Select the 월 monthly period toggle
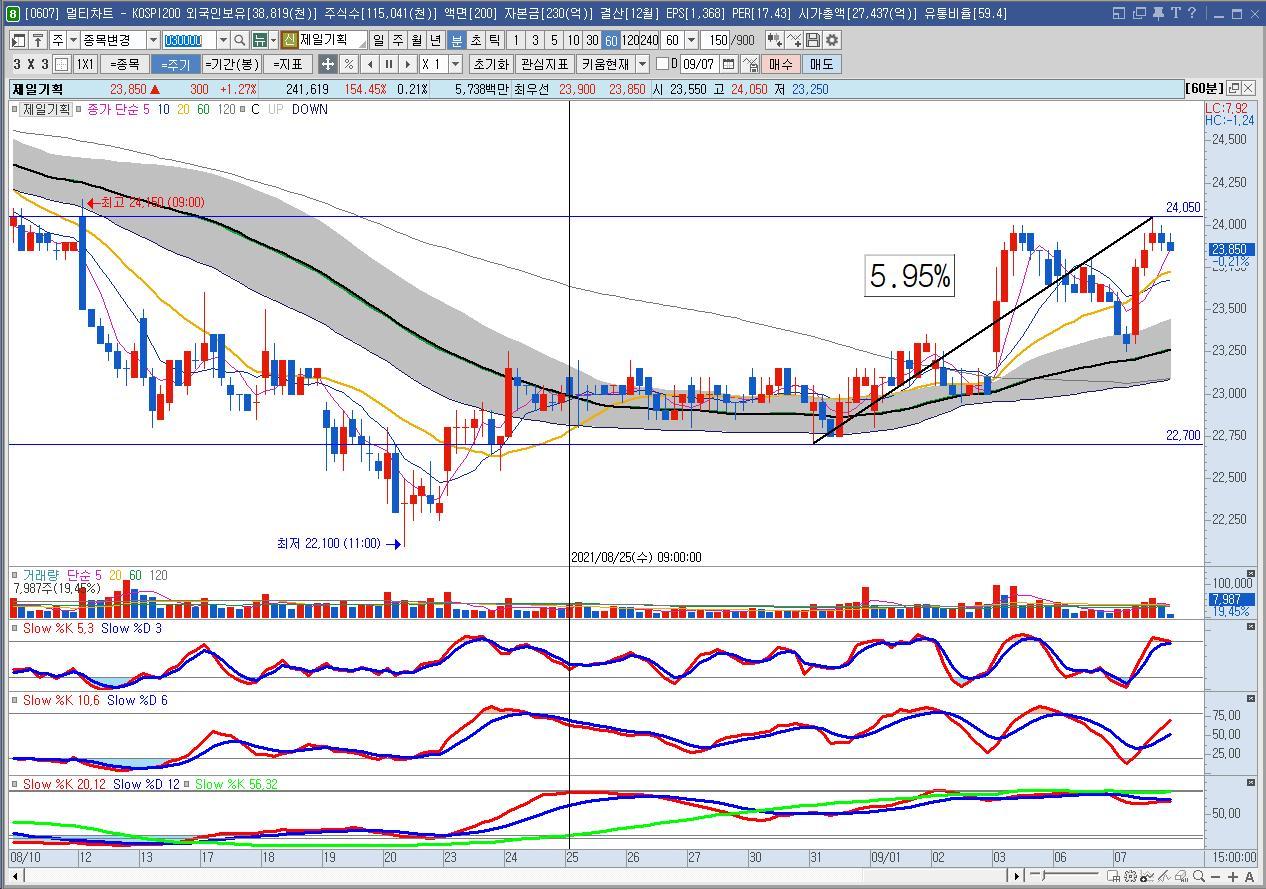 coord(416,40)
